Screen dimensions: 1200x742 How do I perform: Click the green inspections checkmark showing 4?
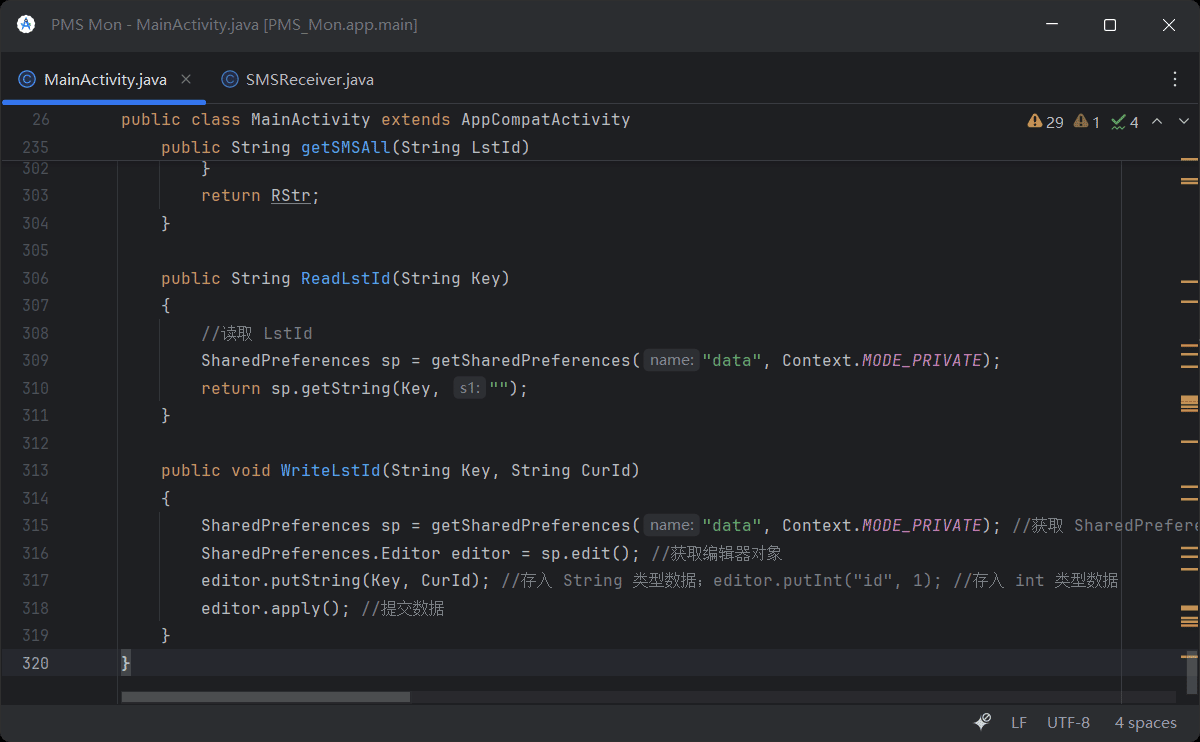(1124, 120)
